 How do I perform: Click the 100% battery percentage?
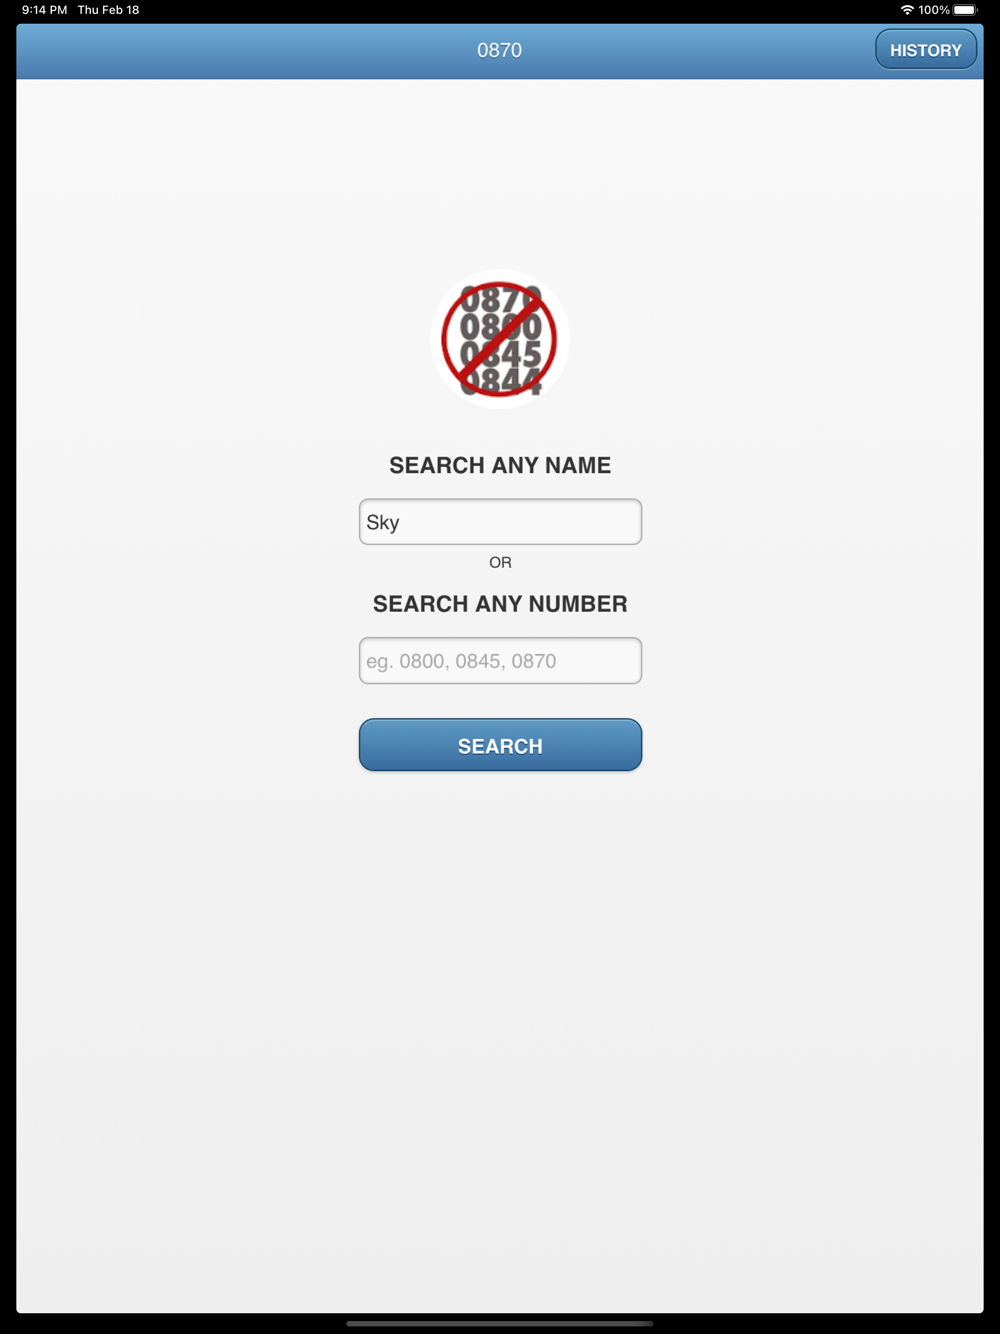point(934,10)
